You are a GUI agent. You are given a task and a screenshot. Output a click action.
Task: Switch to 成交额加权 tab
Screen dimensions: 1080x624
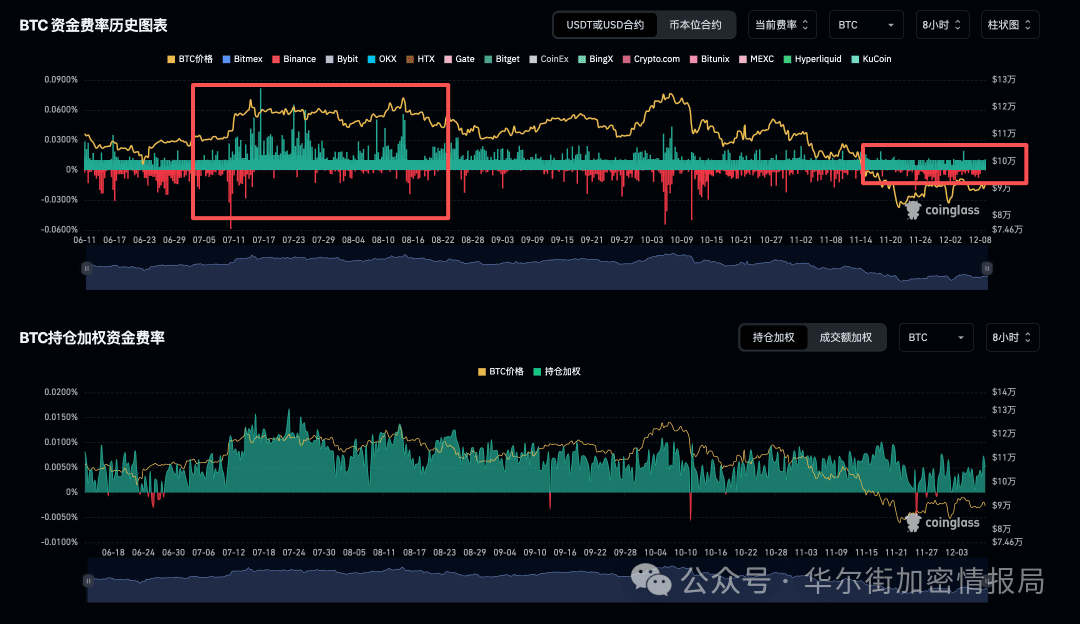pos(846,337)
